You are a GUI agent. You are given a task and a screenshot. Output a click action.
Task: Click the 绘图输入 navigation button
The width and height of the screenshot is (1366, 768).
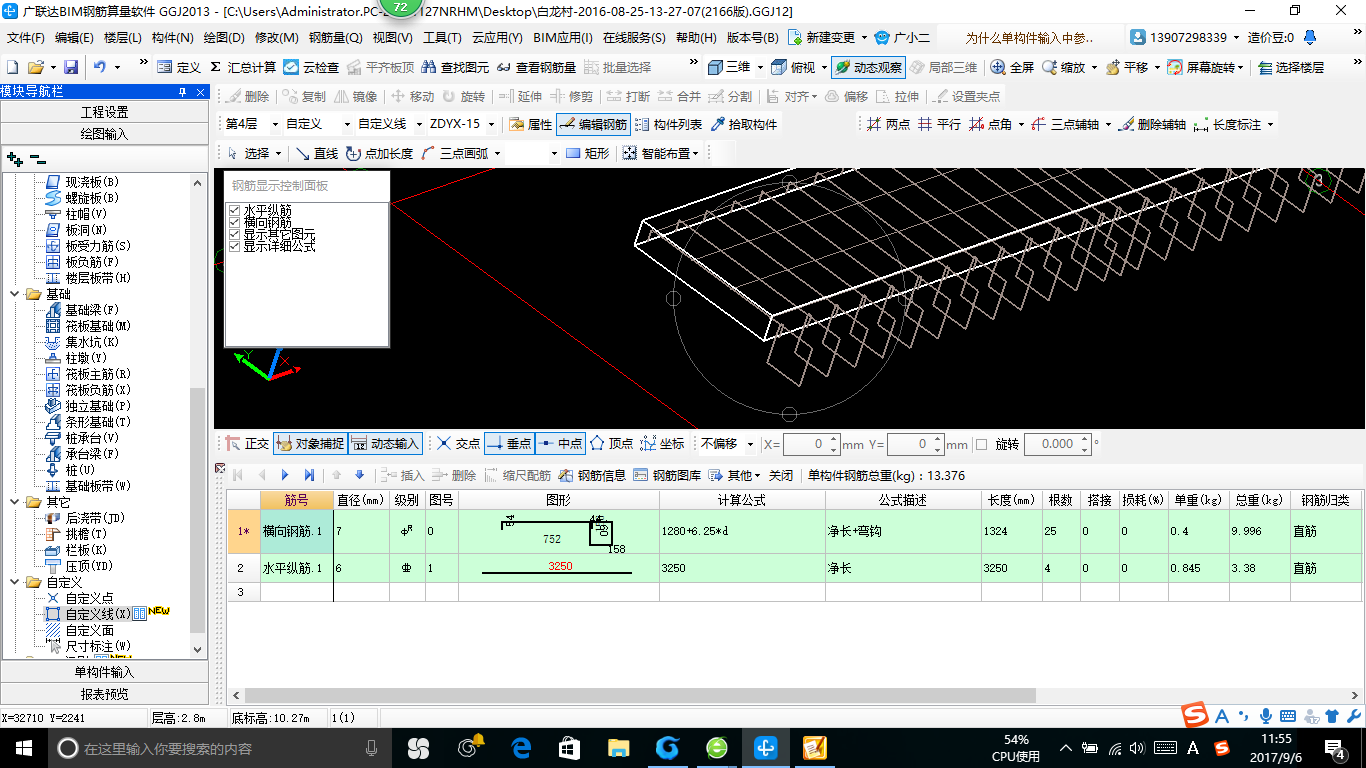pyautogui.click(x=105, y=134)
